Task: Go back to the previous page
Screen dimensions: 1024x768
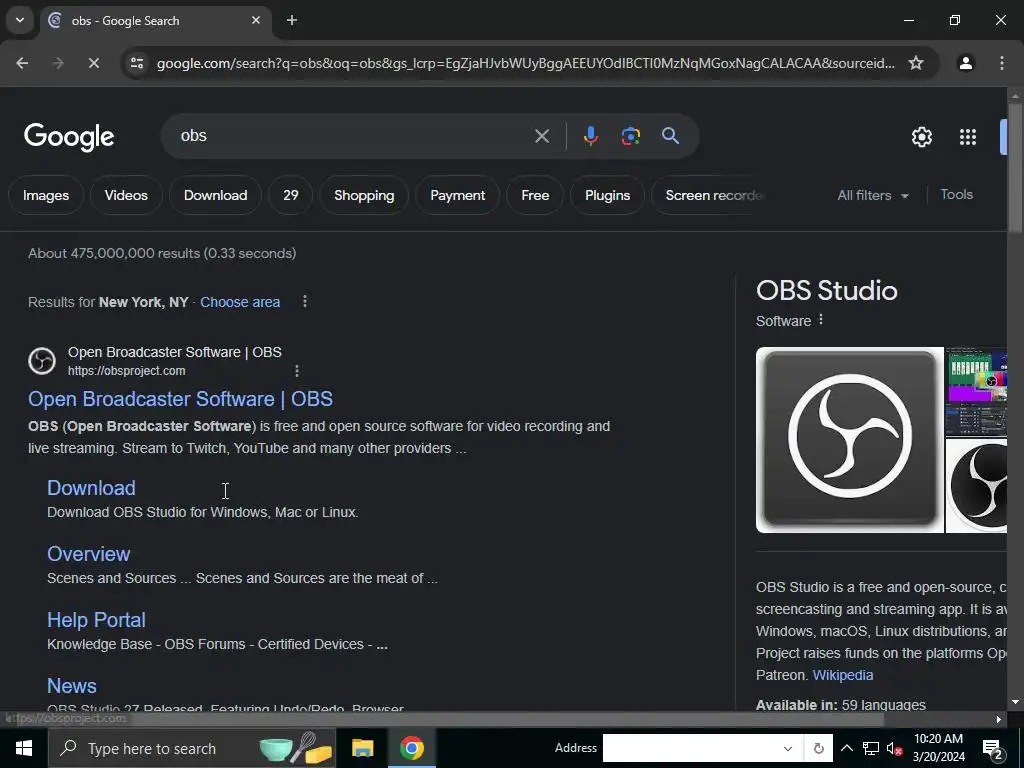Action: pyautogui.click(x=22, y=63)
